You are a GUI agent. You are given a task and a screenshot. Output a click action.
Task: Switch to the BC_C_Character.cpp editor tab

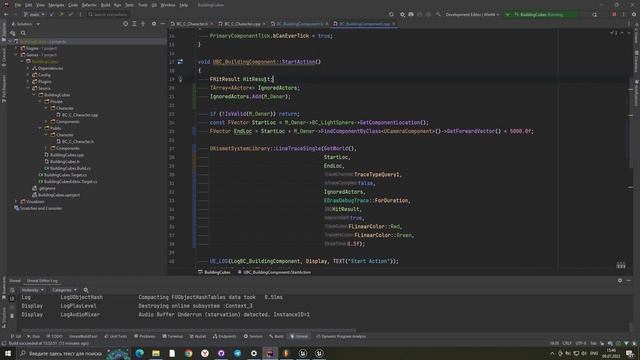point(242,24)
